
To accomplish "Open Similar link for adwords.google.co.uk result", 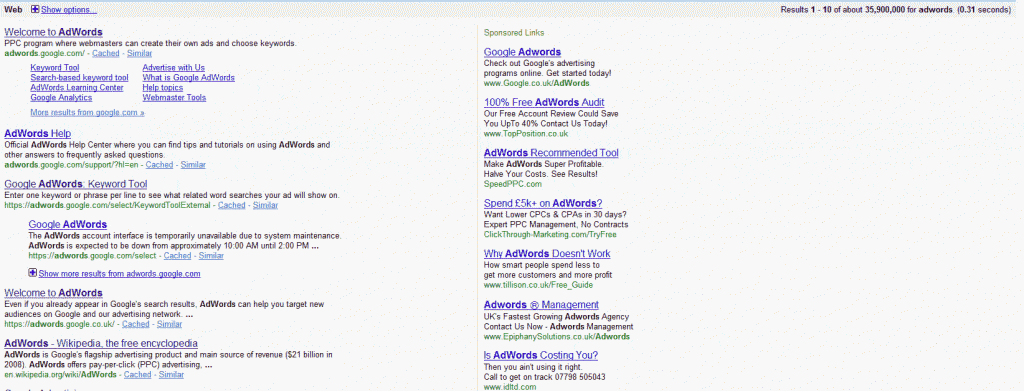I will 170,324.
